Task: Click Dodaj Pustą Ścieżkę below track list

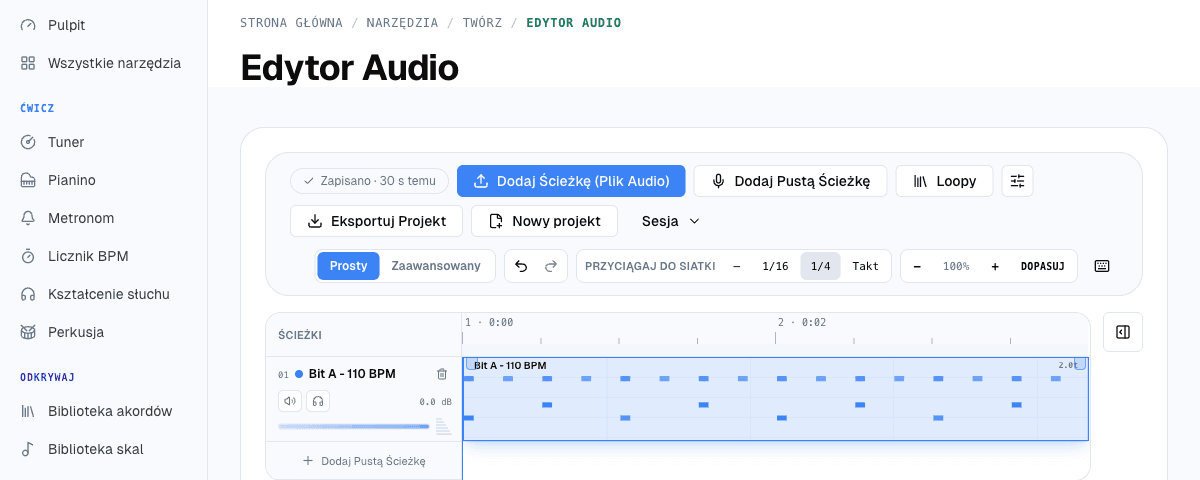Action: (364, 461)
